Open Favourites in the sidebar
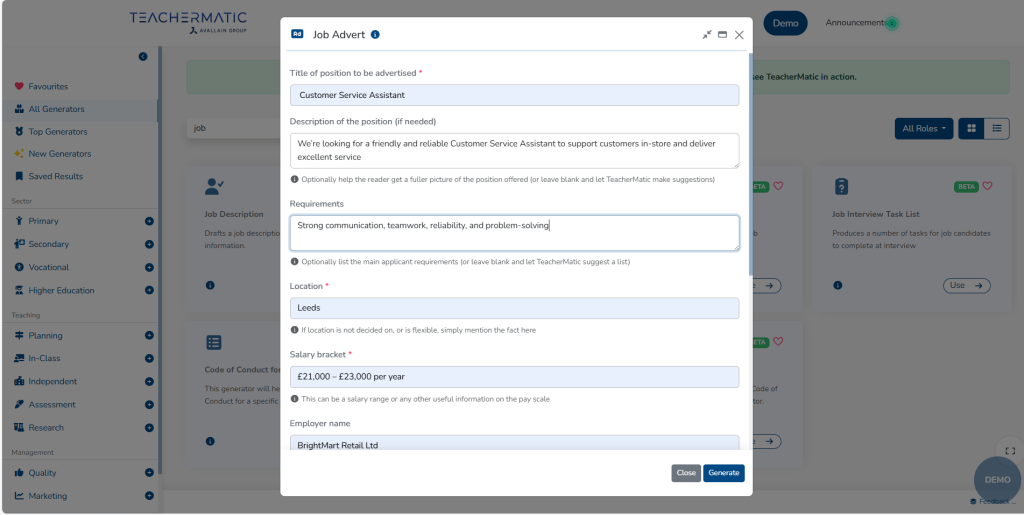The width and height of the screenshot is (1024, 515). coord(48,86)
